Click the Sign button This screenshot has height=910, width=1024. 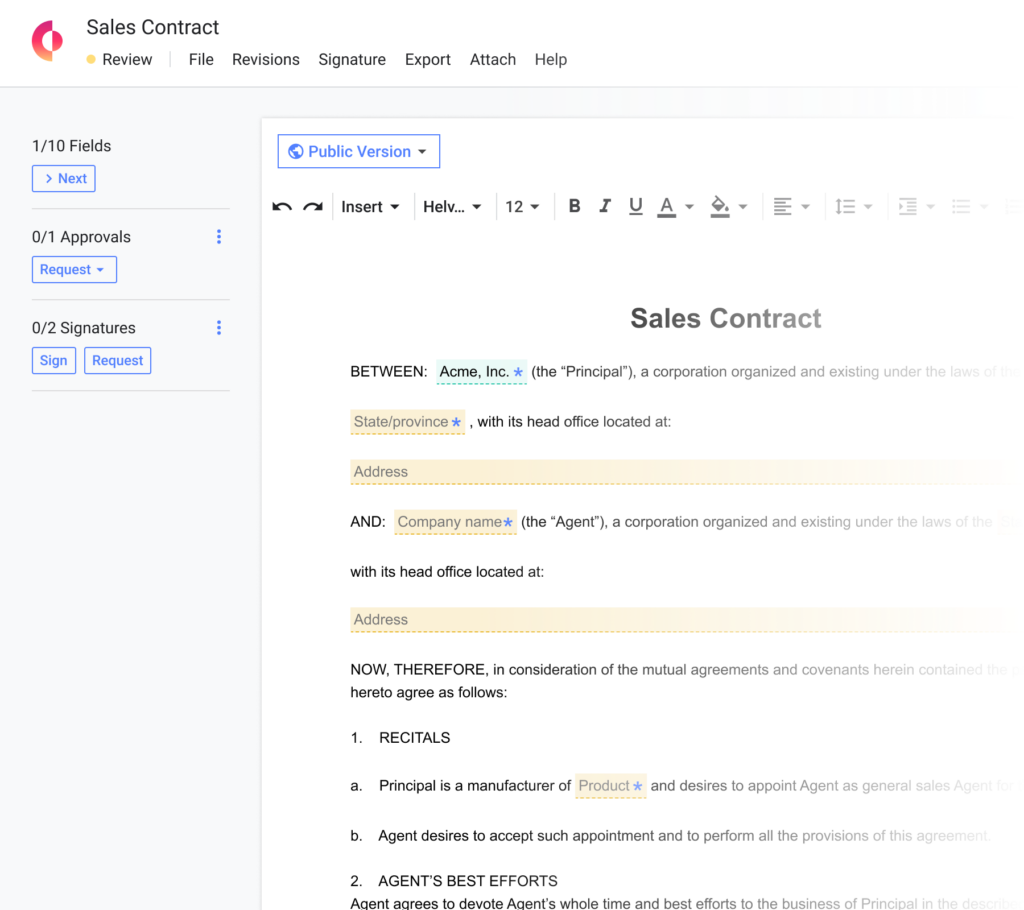point(54,361)
